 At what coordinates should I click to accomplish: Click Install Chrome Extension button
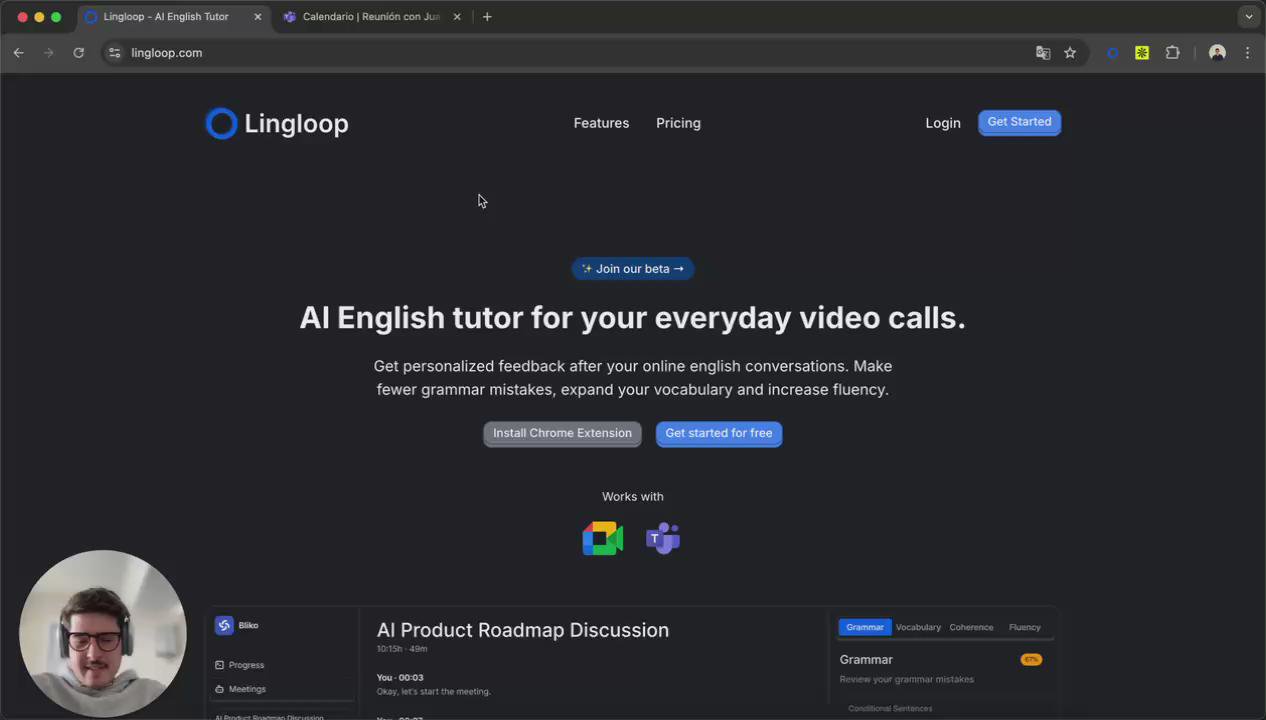point(562,433)
